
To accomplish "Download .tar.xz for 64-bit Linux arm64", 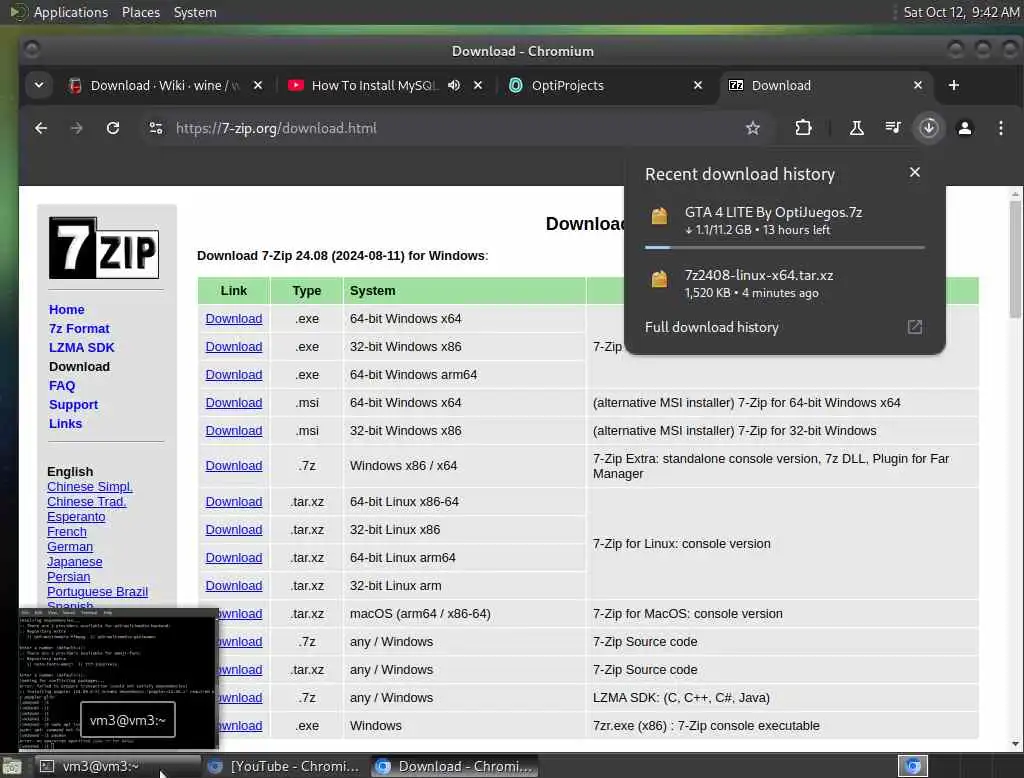I will click(234, 558).
